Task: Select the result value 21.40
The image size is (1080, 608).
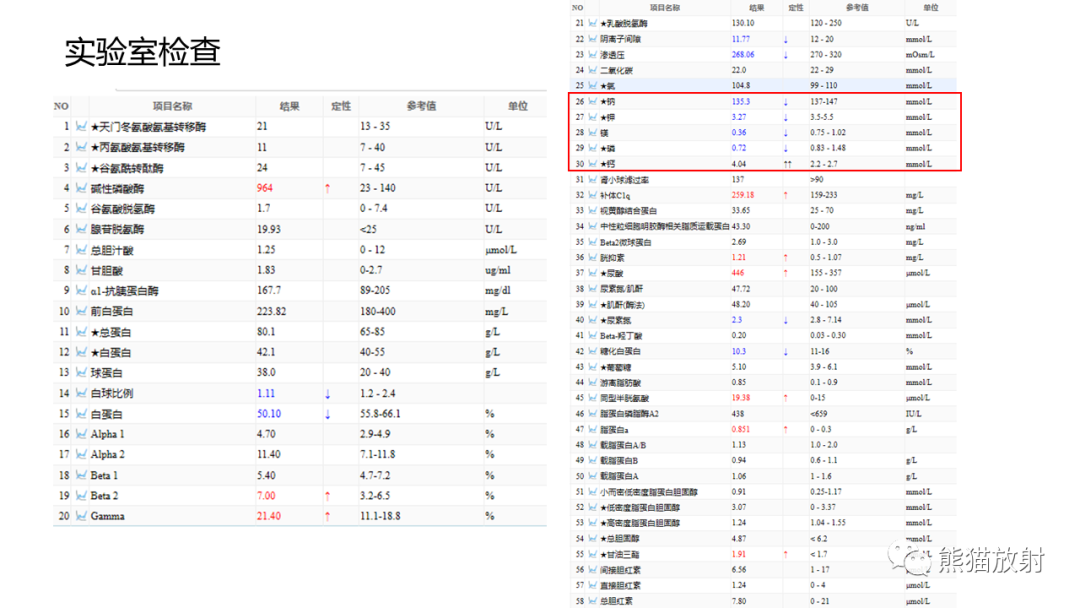Action: click(269, 516)
